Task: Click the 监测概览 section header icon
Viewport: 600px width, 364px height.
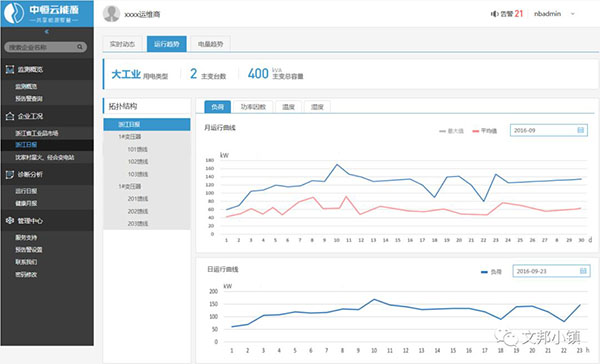Action: [10, 69]
